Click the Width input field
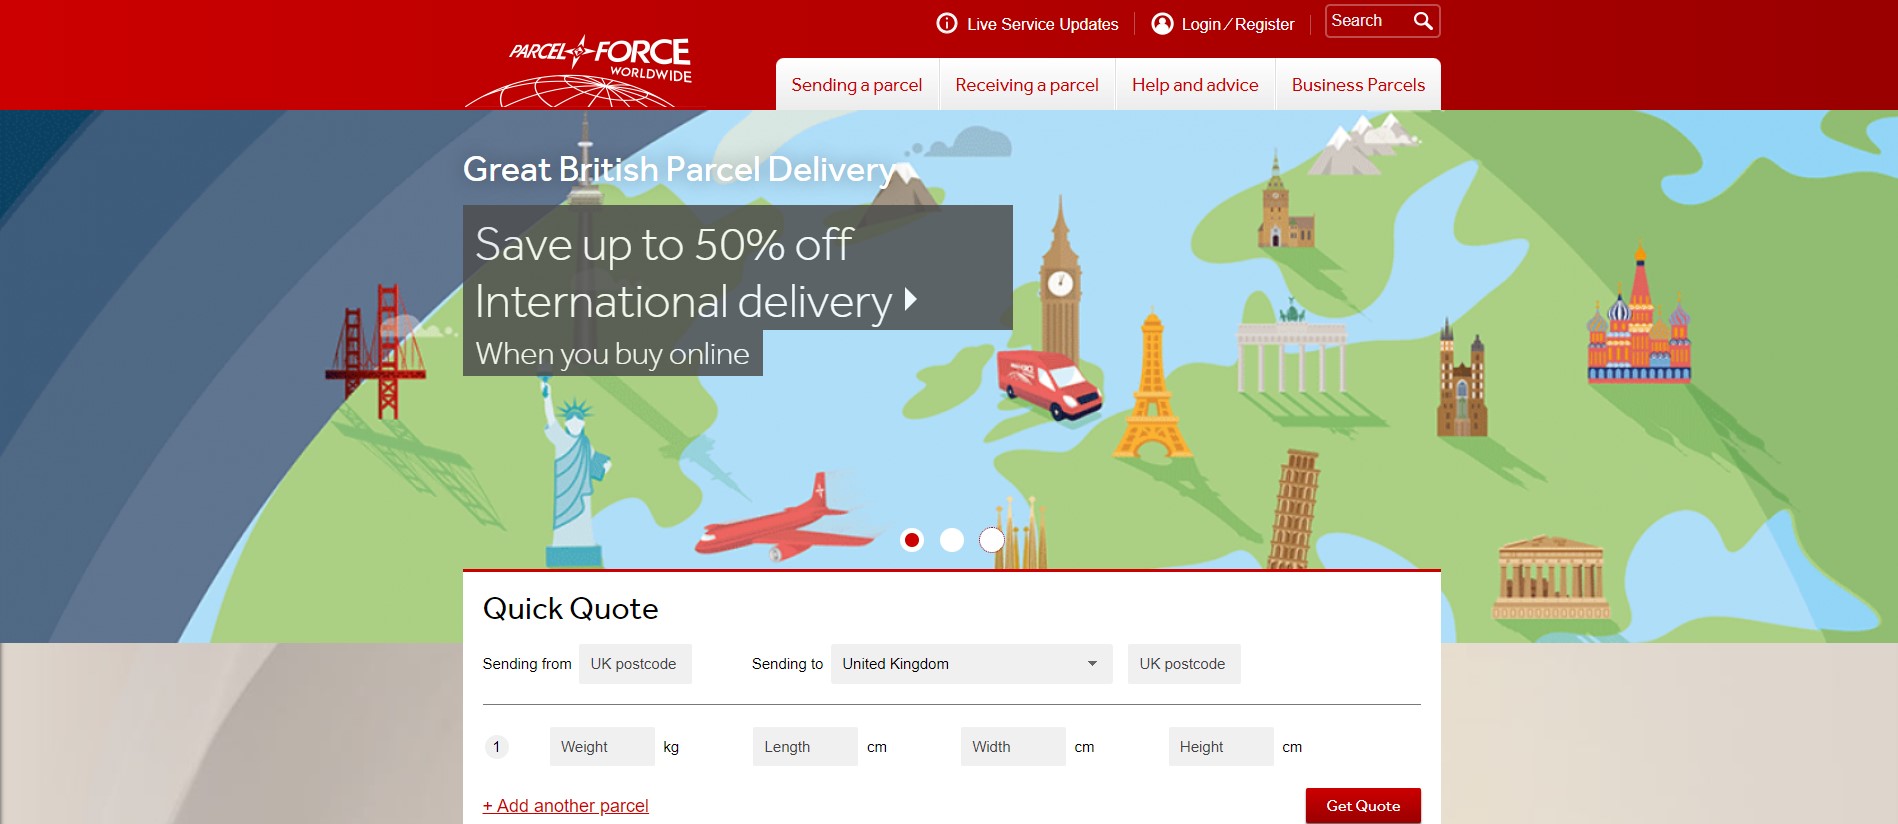 pos(1013,747)
